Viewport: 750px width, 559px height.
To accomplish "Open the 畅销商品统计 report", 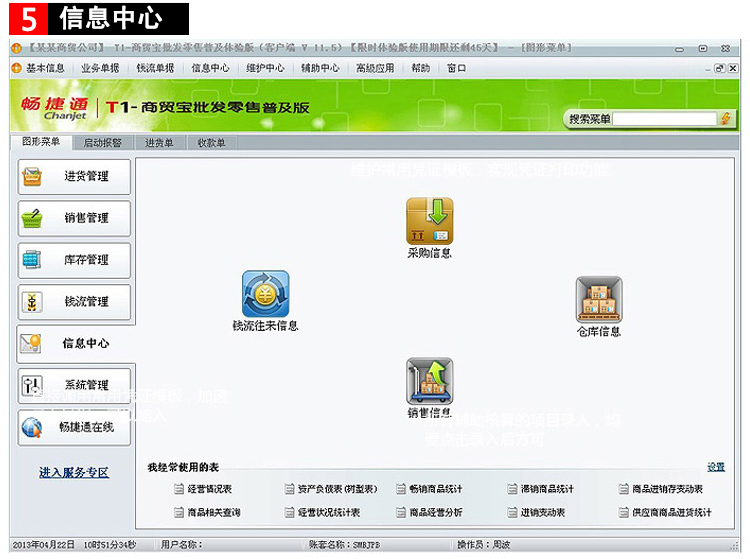I will click(x=430, y=489).
